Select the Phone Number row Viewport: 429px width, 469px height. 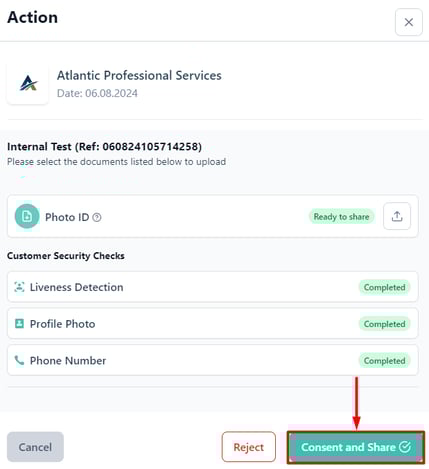pyautogui.click(x=213, y=360)
